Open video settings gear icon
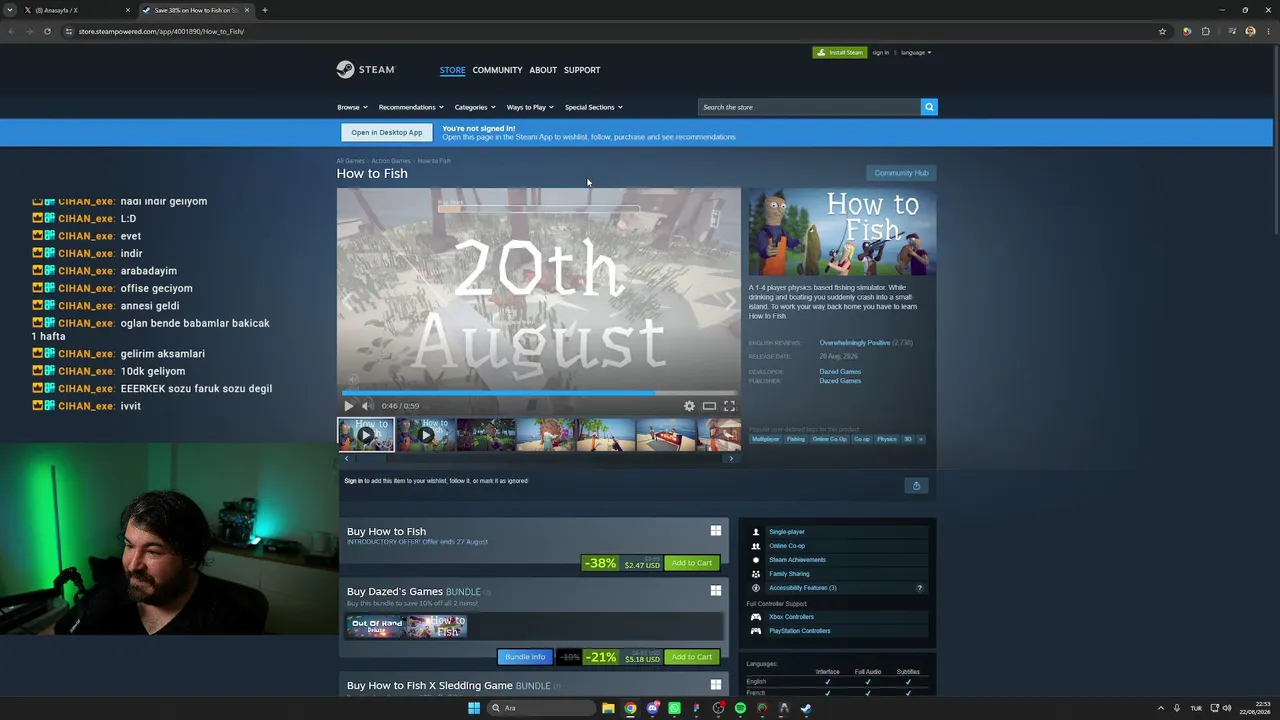This screenshot has width=1280, height=720. tap(689, 406)
